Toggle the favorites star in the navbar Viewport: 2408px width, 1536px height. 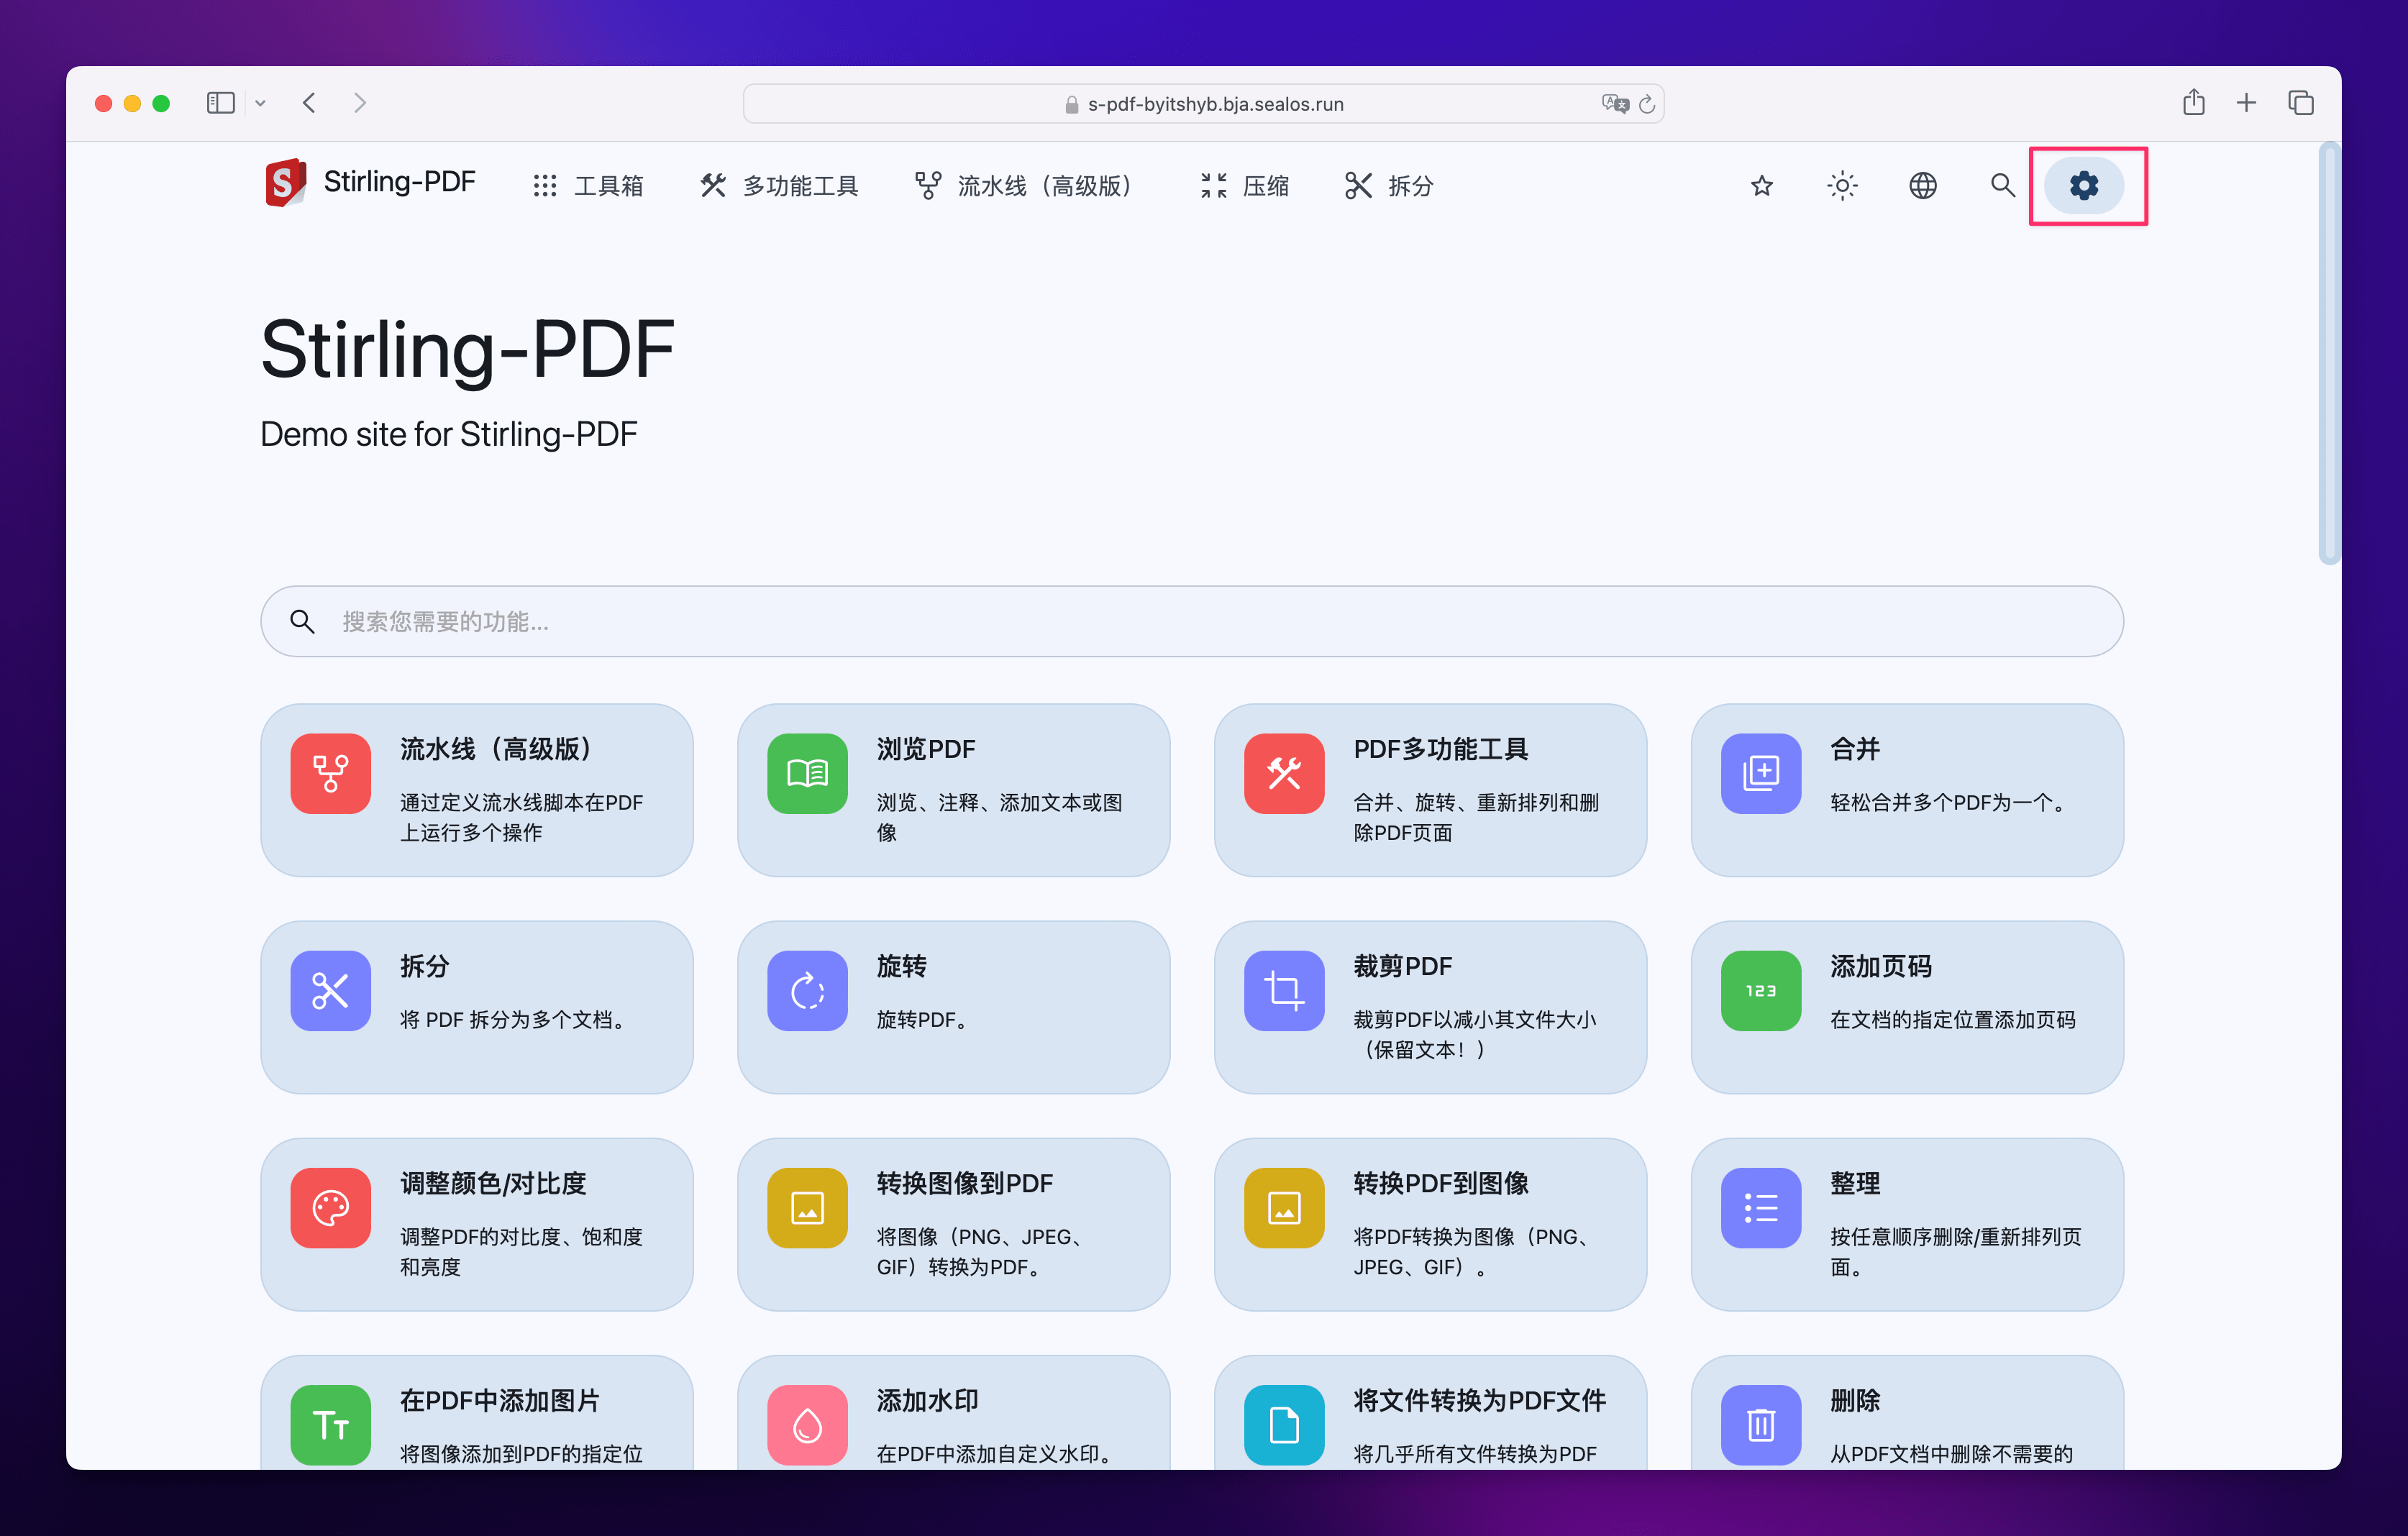(x=1762, y=186)
